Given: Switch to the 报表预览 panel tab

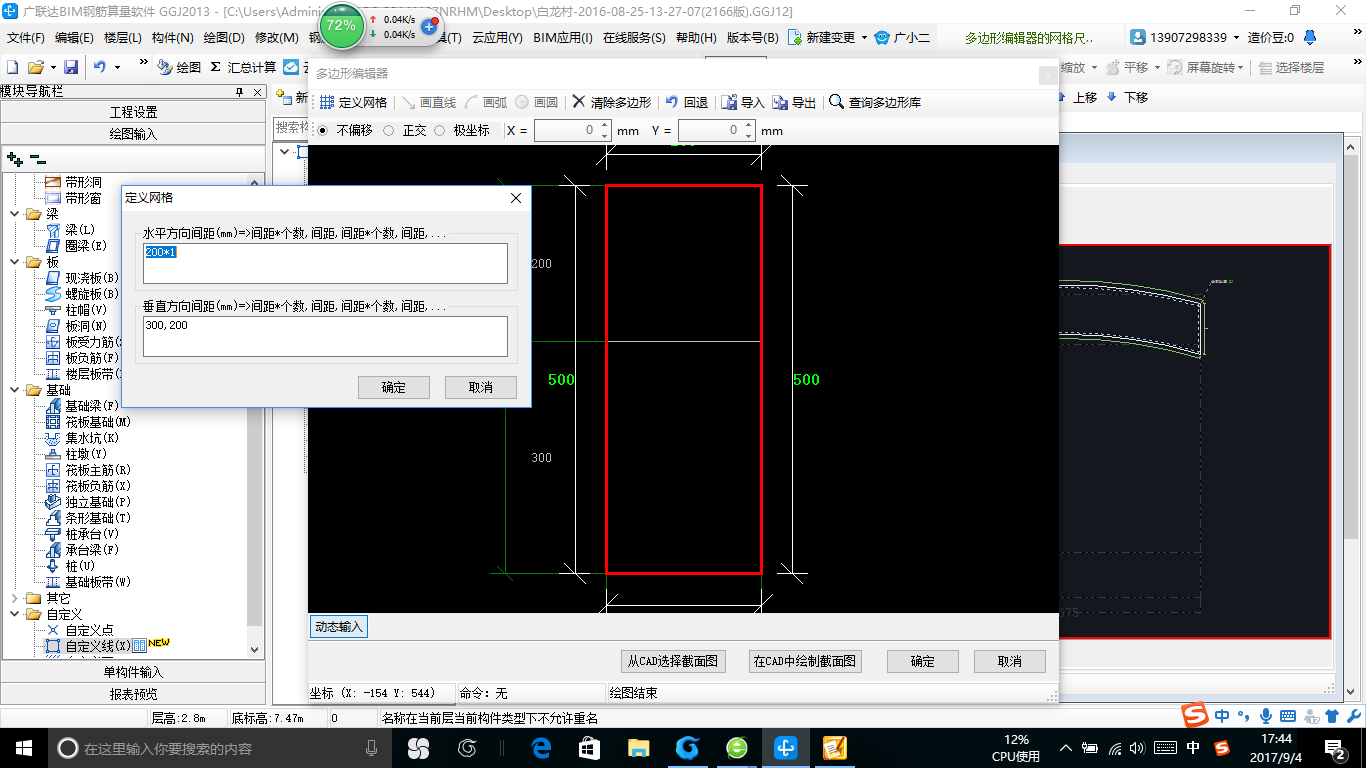Looking at the screenshot, I should coord(133,694).
